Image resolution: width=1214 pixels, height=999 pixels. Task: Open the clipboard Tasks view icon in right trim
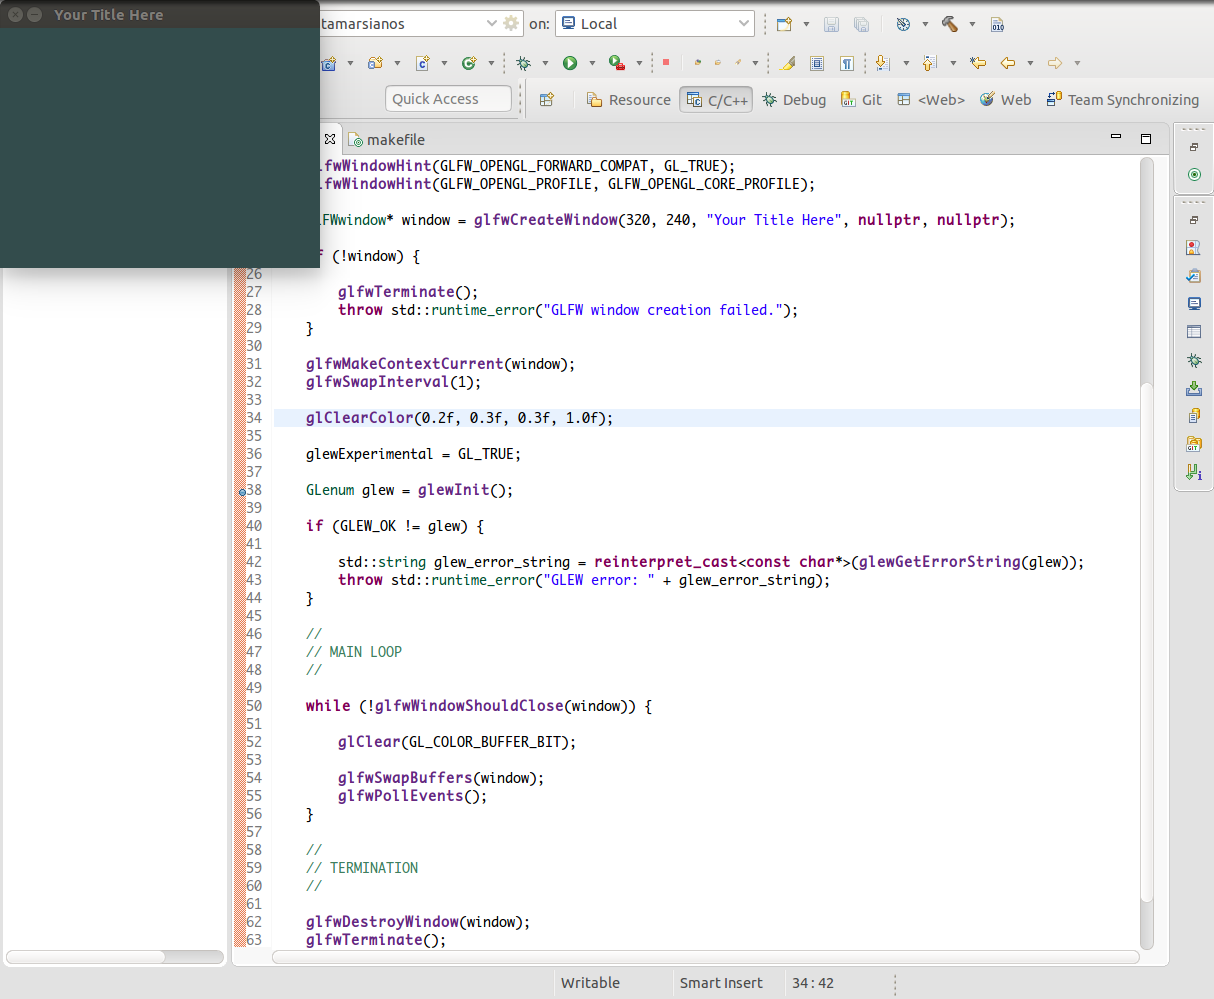click(x=1194, y=276)
